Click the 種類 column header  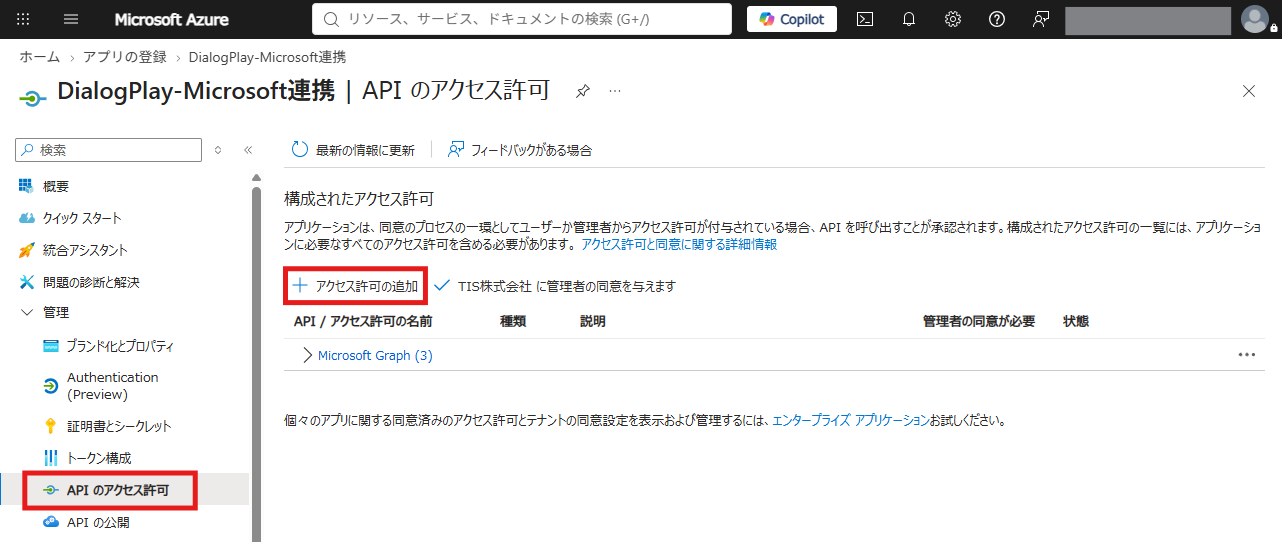[x=513, y=322]
